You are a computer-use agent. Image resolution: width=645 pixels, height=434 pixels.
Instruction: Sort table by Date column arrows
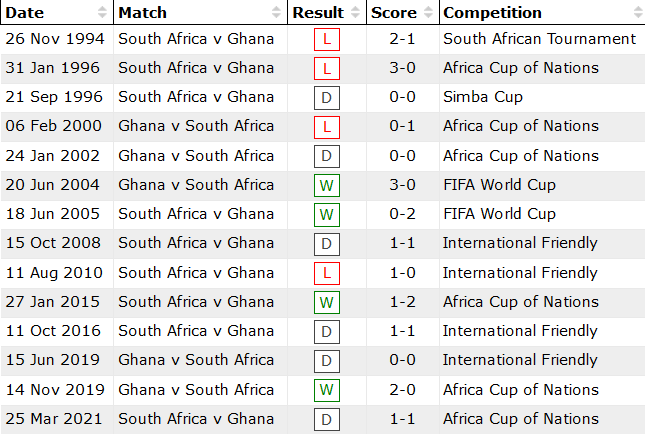102,13
